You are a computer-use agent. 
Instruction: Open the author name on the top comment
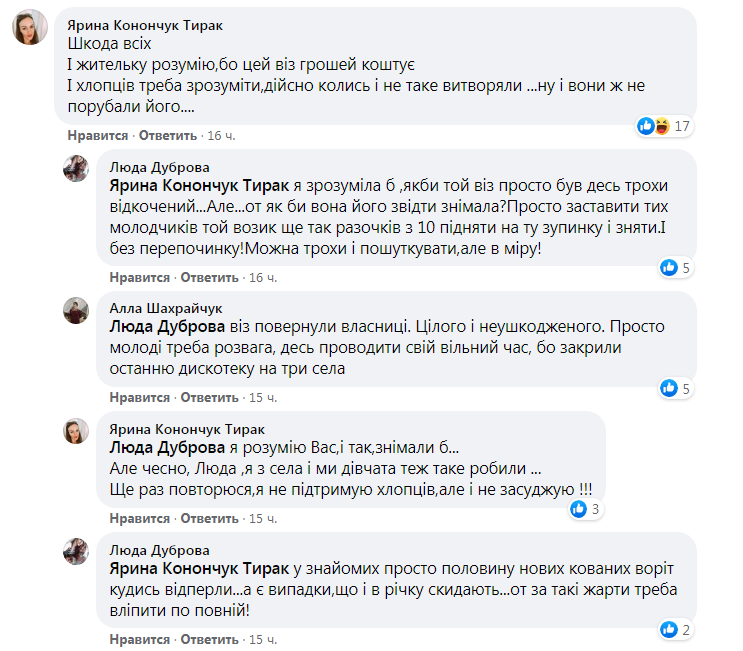tap(138, 23)
